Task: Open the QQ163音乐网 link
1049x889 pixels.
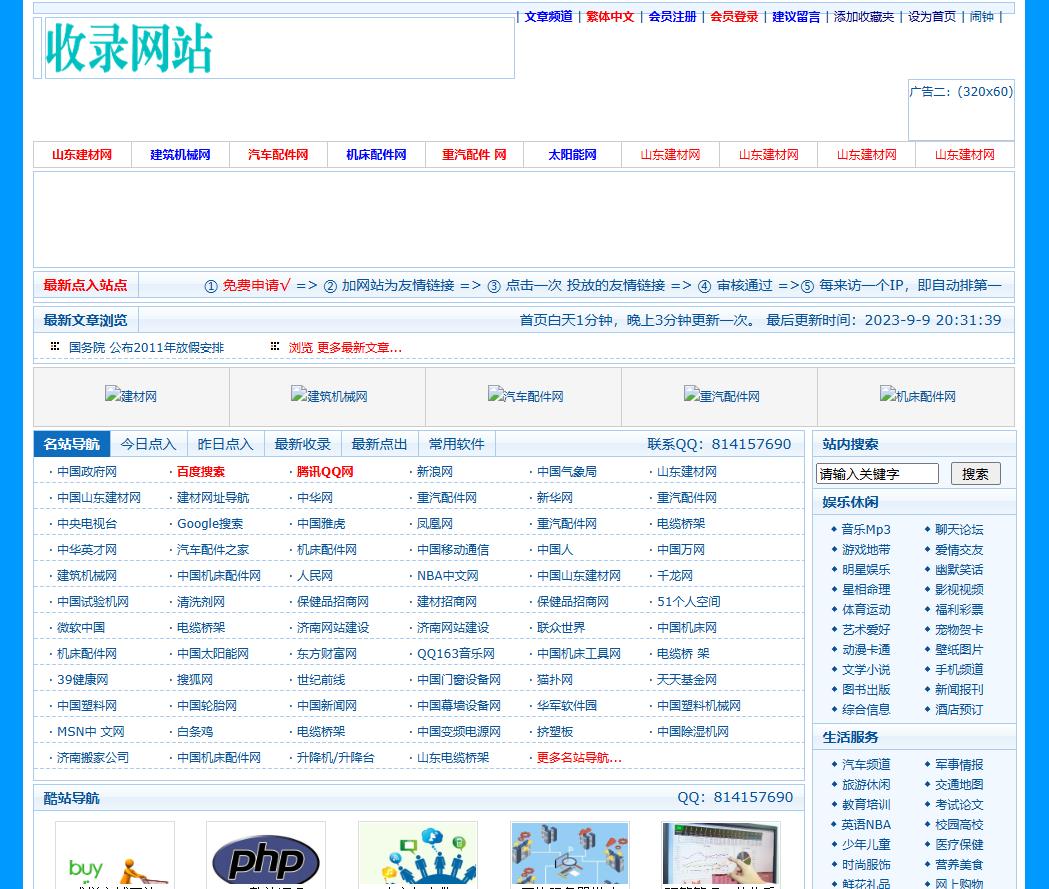Action: [456, 654]
